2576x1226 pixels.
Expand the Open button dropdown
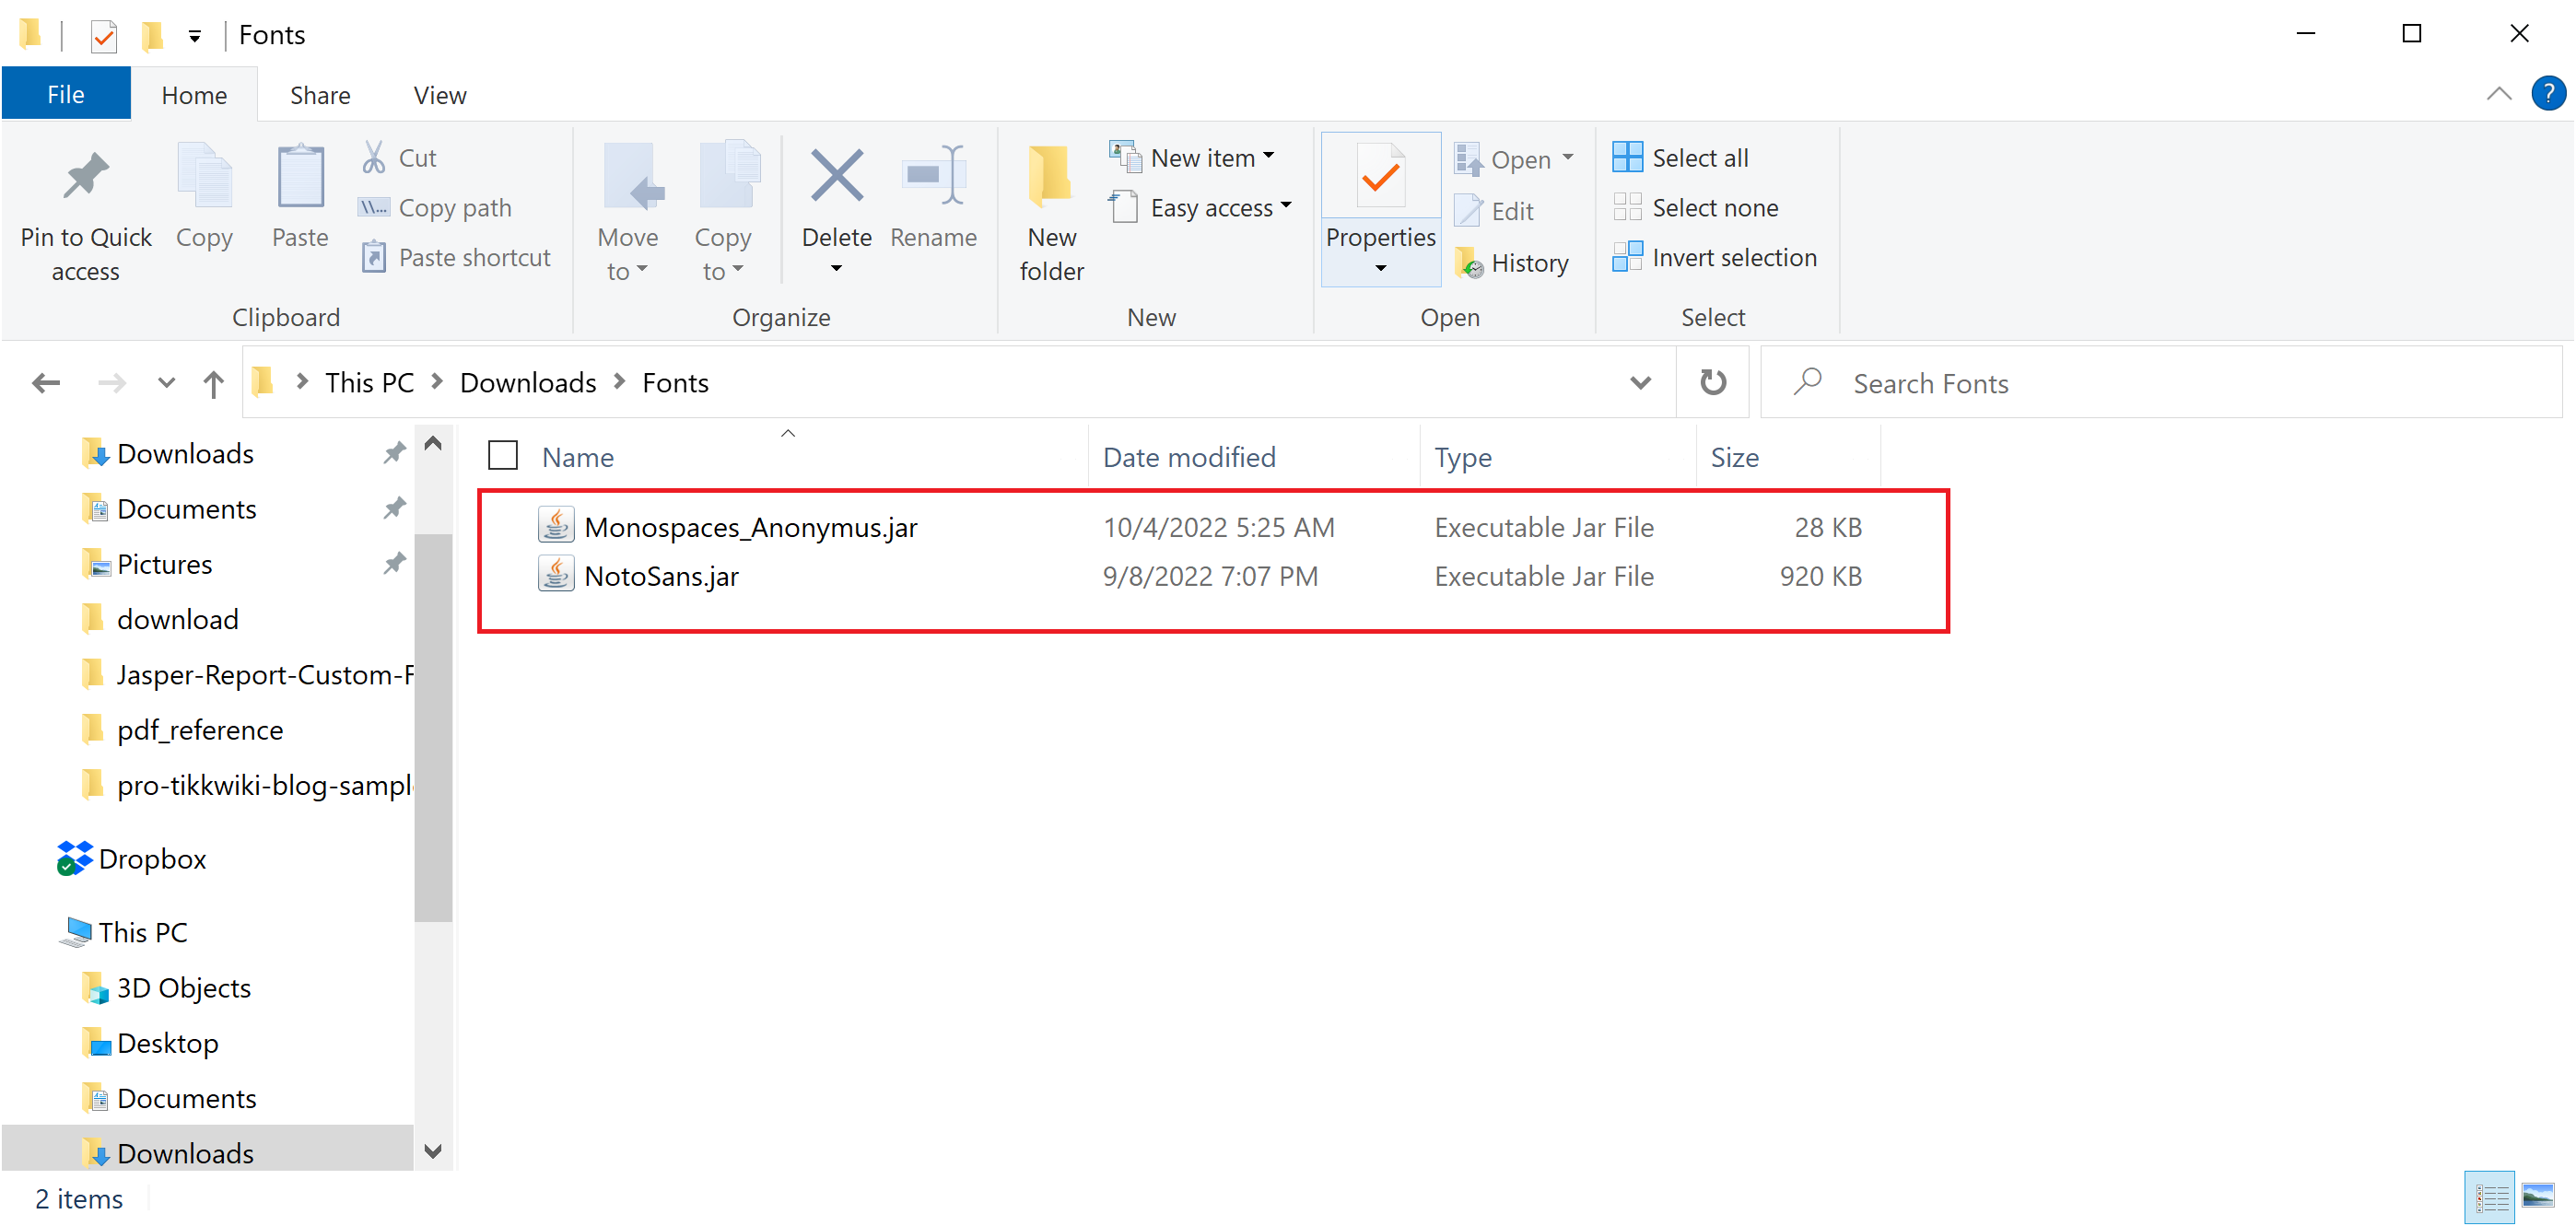pyautogui.click(x=1568, y=158)
